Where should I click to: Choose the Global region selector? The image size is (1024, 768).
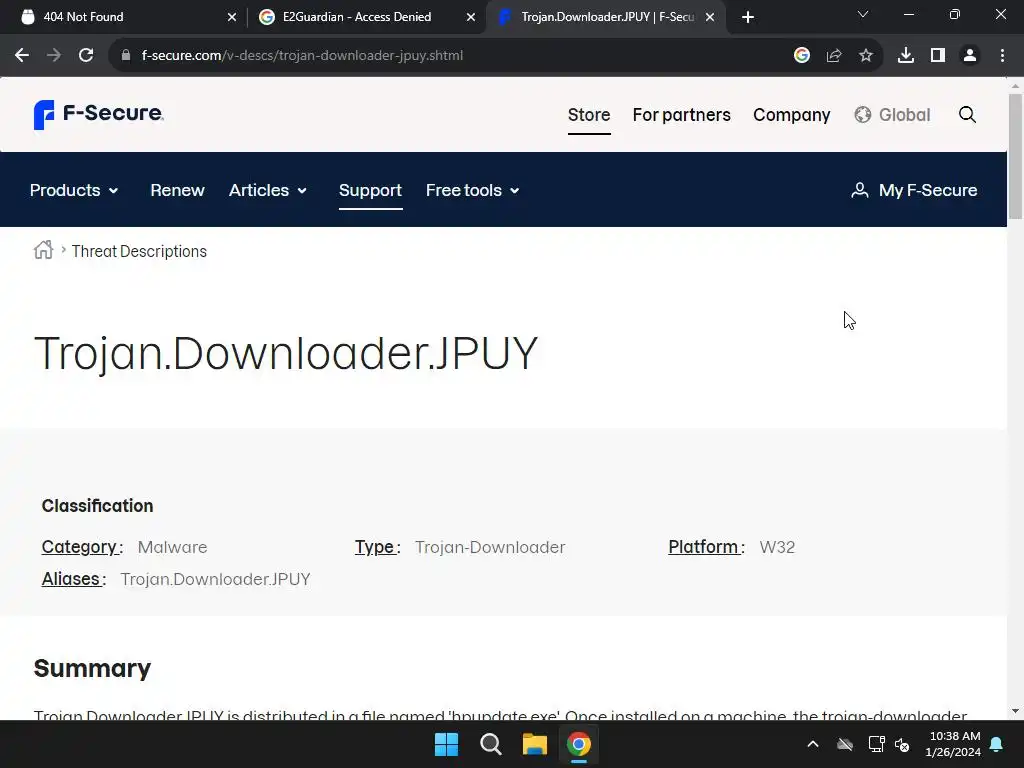pos(892,115)
